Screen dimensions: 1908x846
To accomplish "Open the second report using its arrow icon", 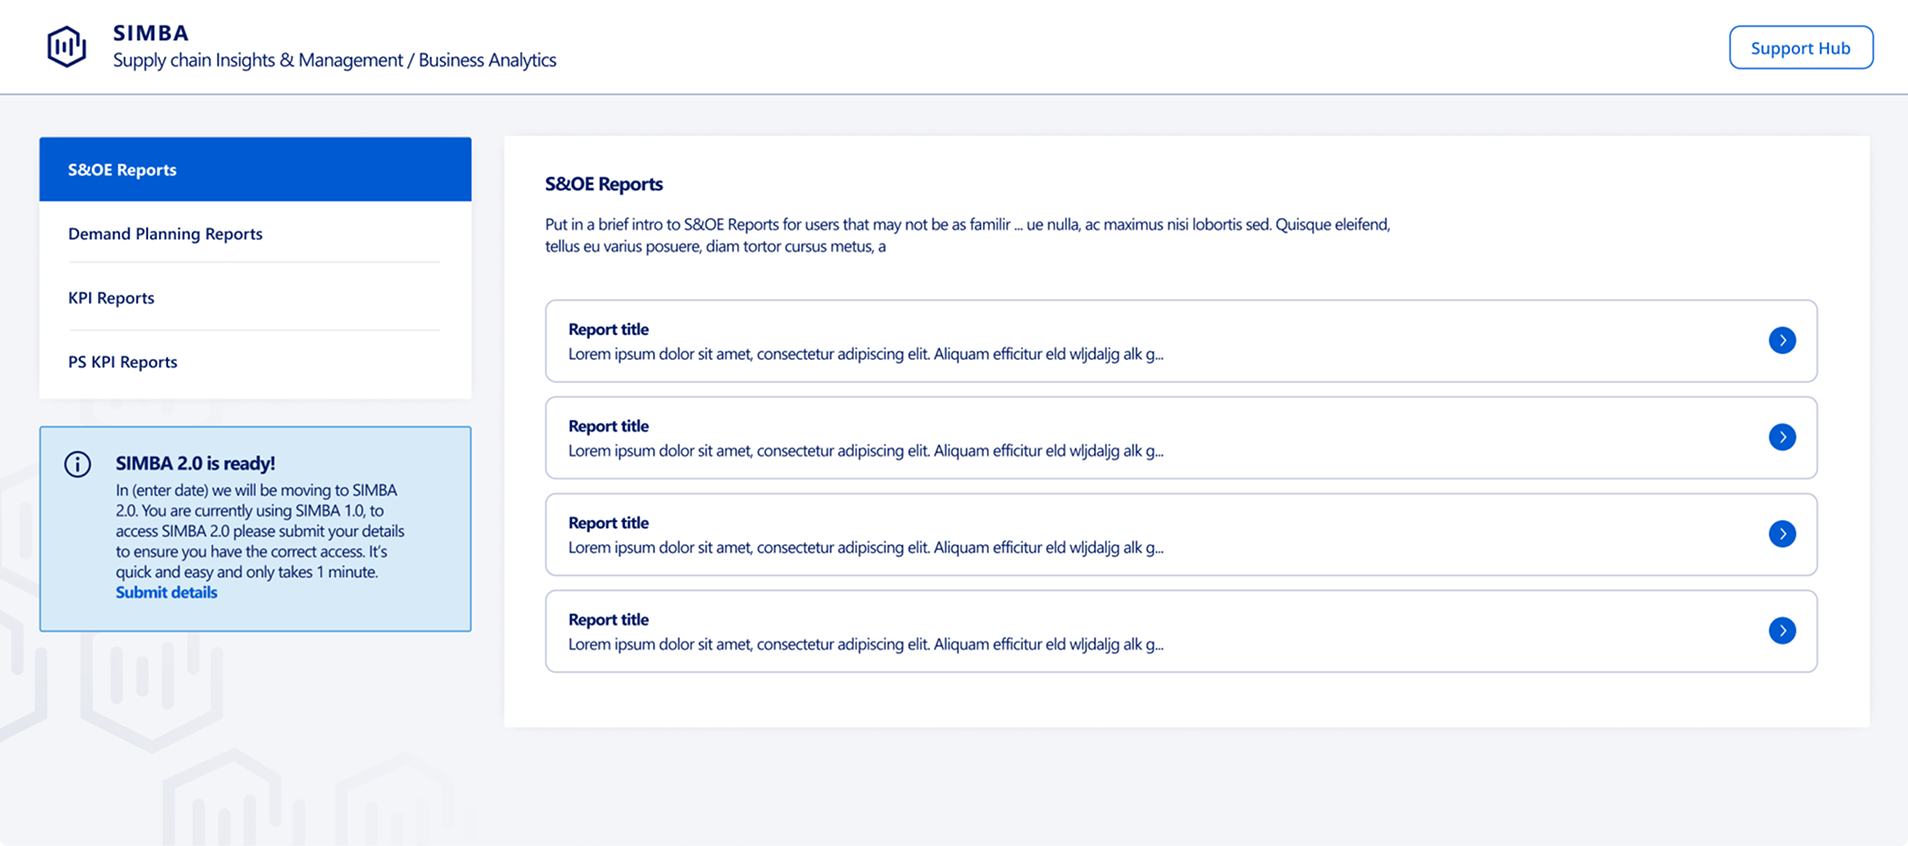I will click(x=1782, y=437).
